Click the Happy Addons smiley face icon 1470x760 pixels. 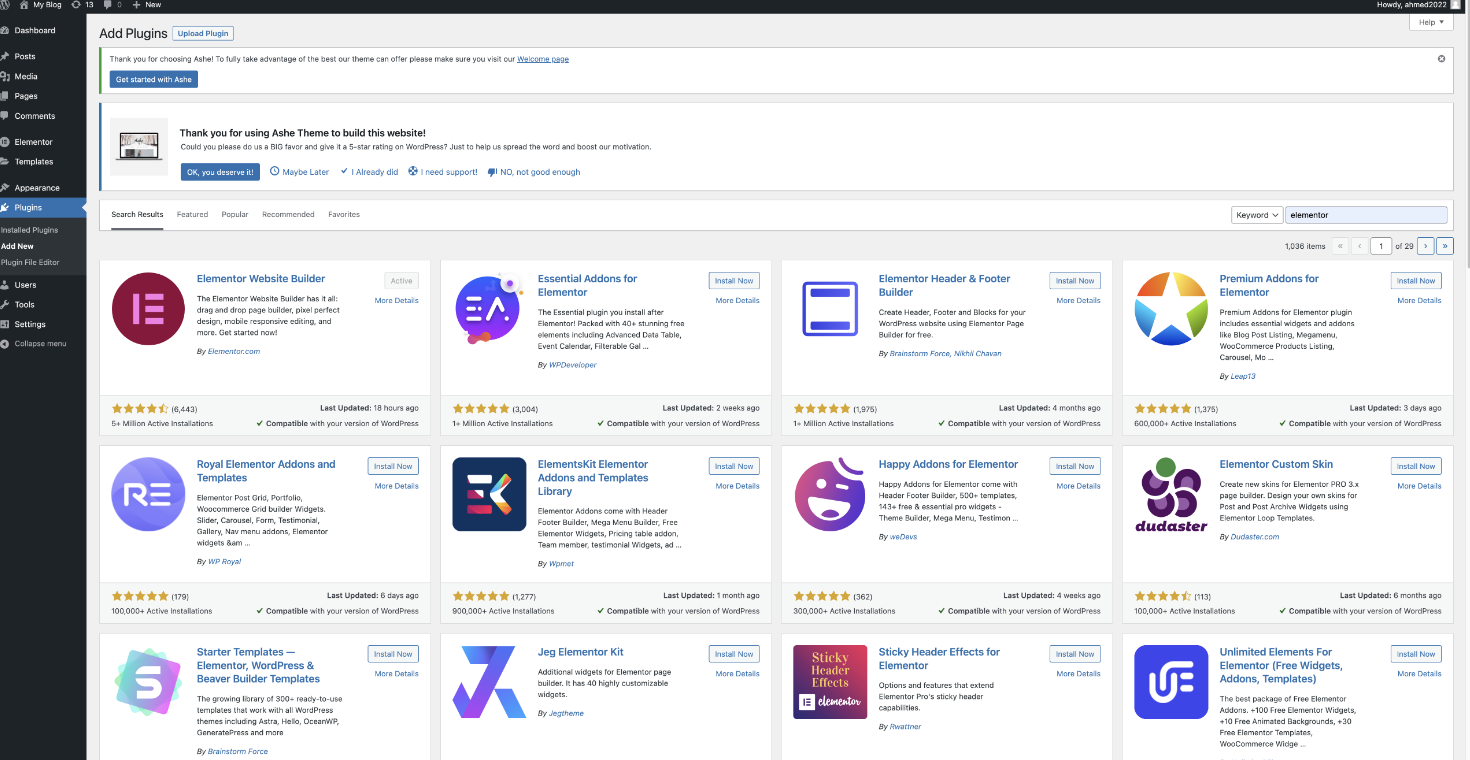830,494
